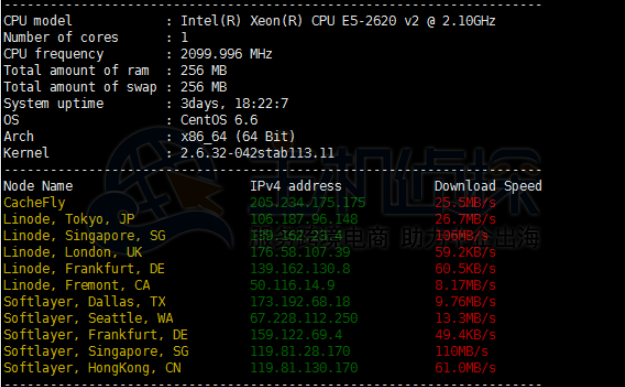Image resolution: width=625 pixels, height=387 pixels.
Task: Click the 13.3MB/s Seattle speed value
Action: 465,318
